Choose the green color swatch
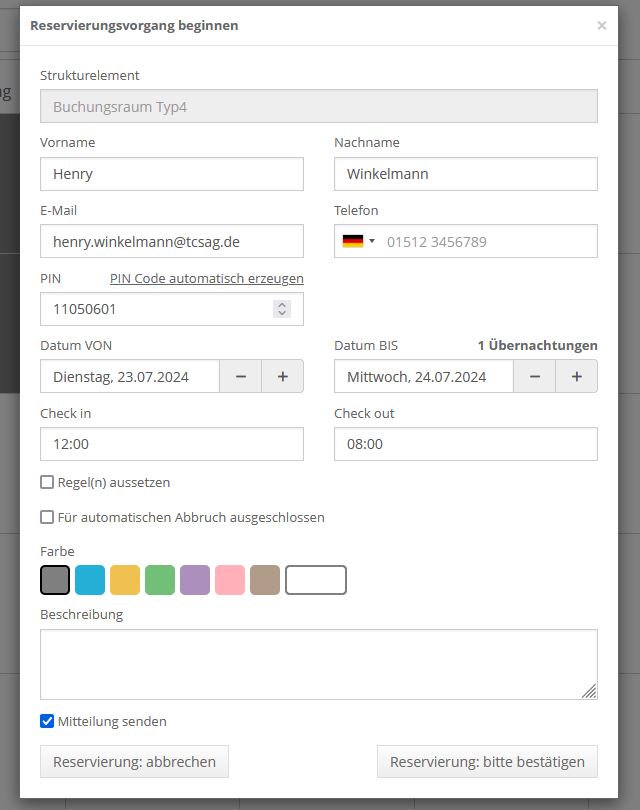The height and width of the screenshot is (810, 640). click(160, 580)
